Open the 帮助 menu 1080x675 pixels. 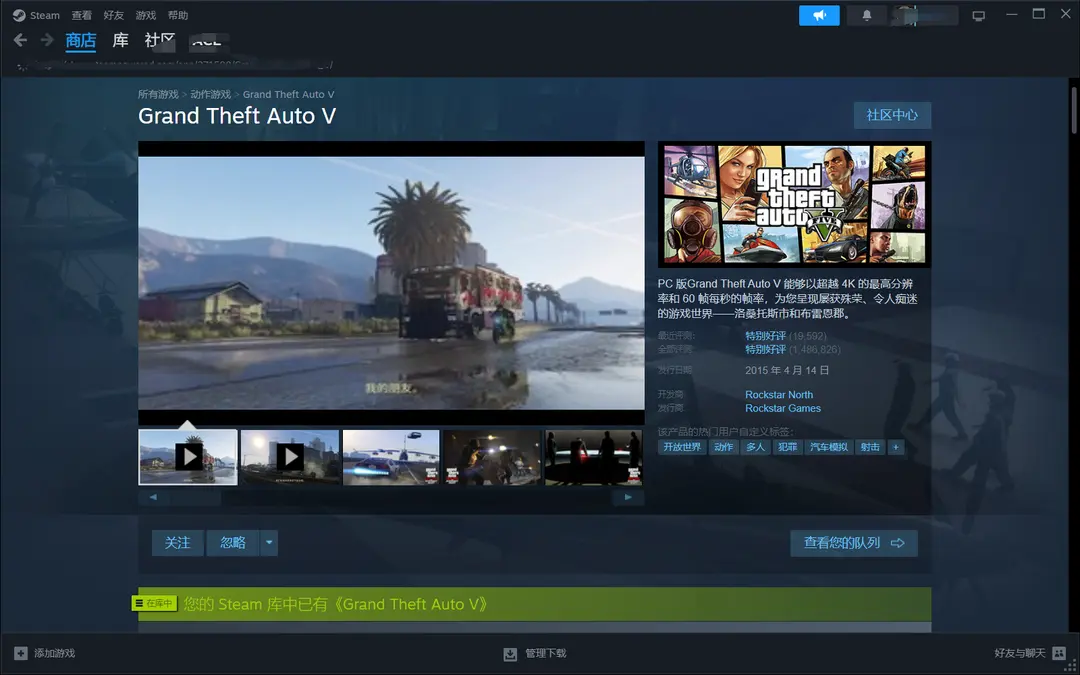pos(178,15)
